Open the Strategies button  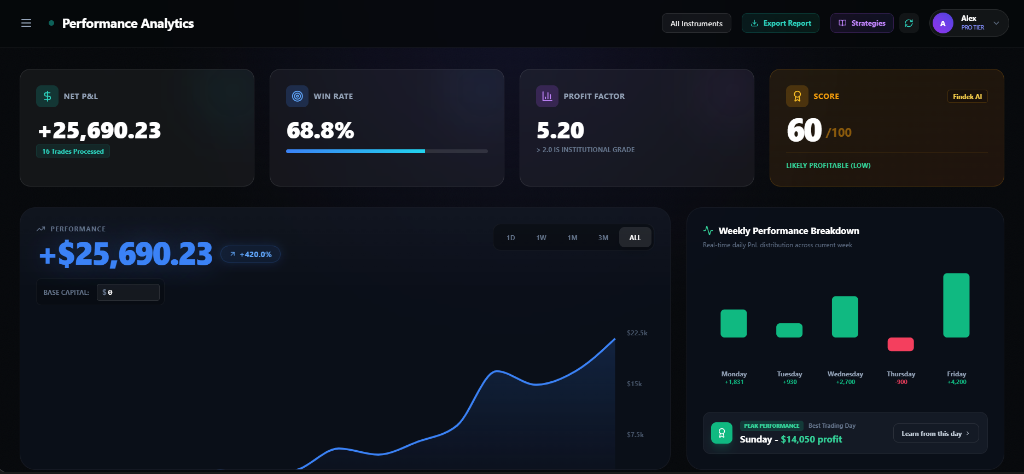pos(861,24)
